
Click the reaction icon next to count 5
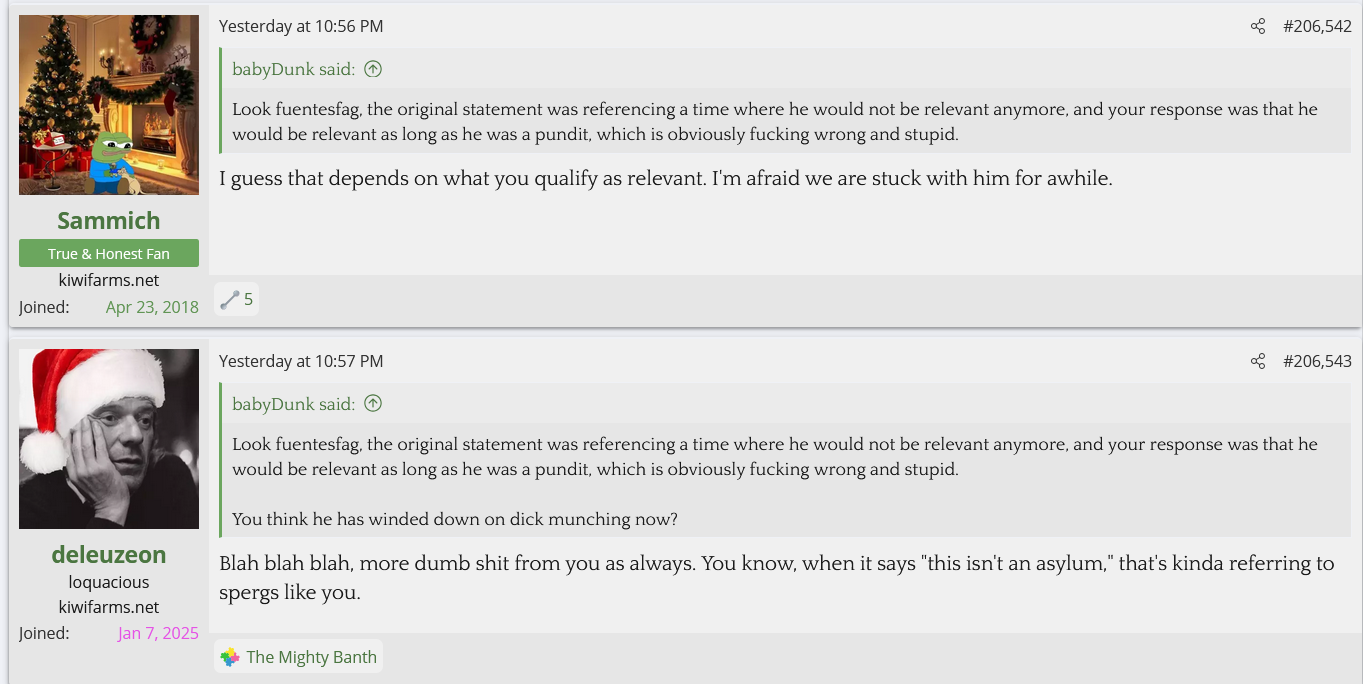[230, 299]
